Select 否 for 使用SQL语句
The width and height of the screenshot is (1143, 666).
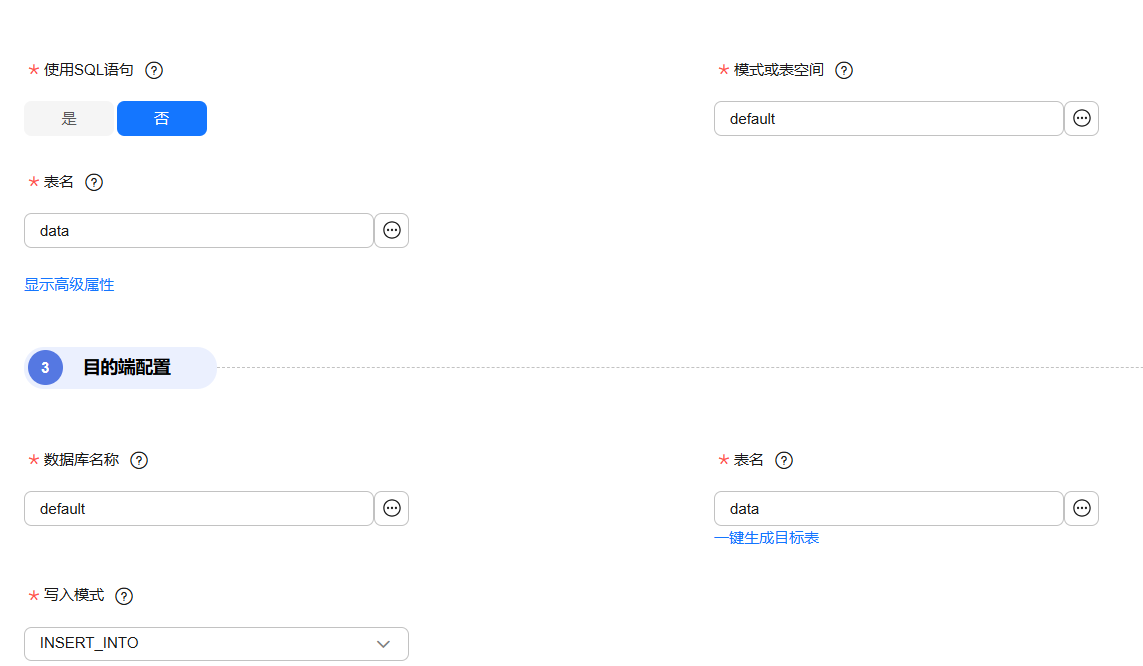pos(162,118)
